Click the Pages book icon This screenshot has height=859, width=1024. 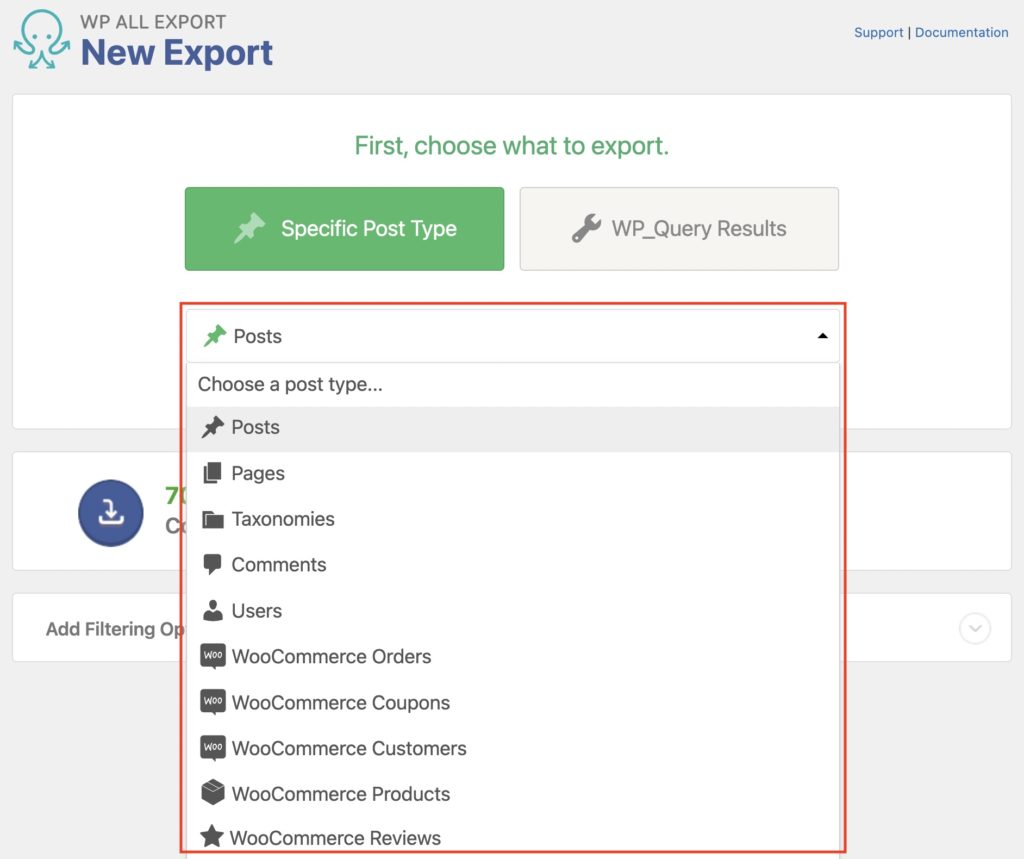(213, 473)
